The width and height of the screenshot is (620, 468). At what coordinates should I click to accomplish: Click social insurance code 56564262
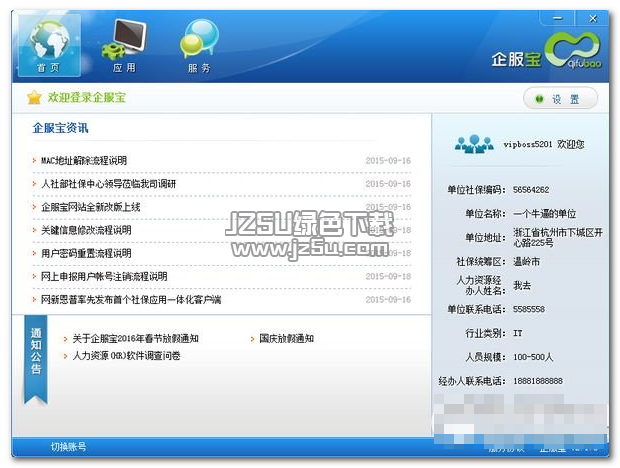[x=531, y=190]
